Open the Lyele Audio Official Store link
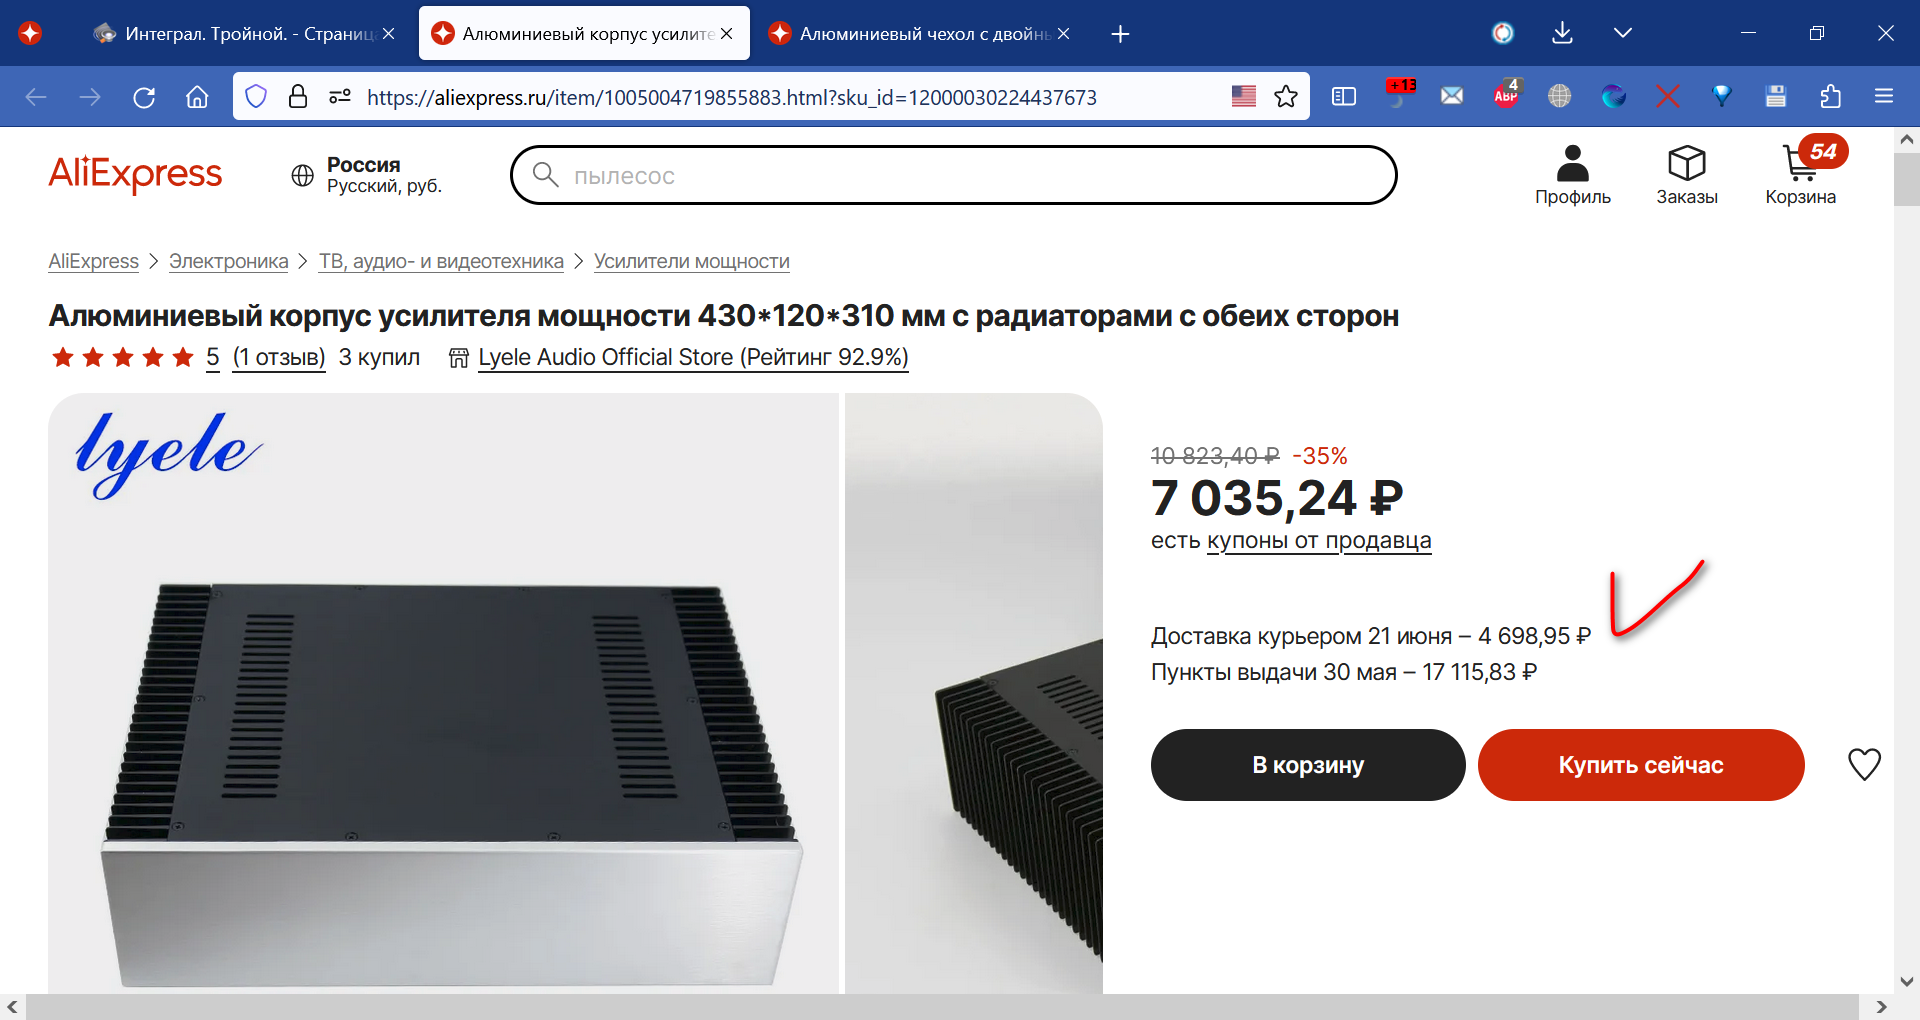 tap(693, 357)
